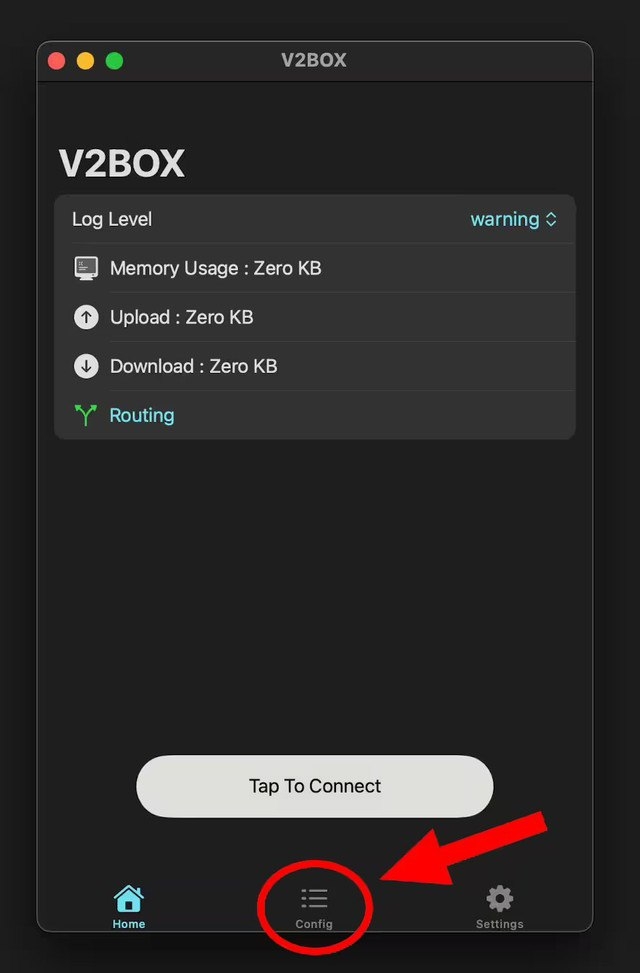Click the Memory Usage monitor icon
The height and width of the screenshot is (973, 640).
87,268
